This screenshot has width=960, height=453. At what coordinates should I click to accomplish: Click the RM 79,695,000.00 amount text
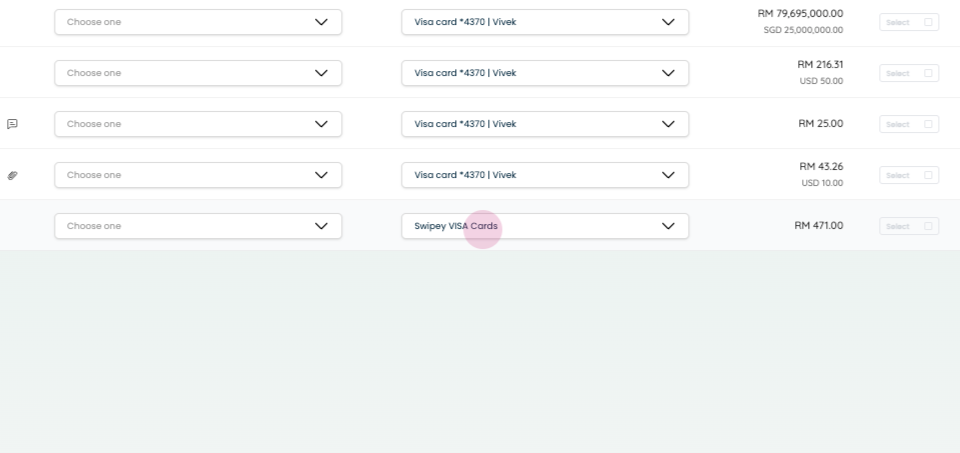[800, 13]
